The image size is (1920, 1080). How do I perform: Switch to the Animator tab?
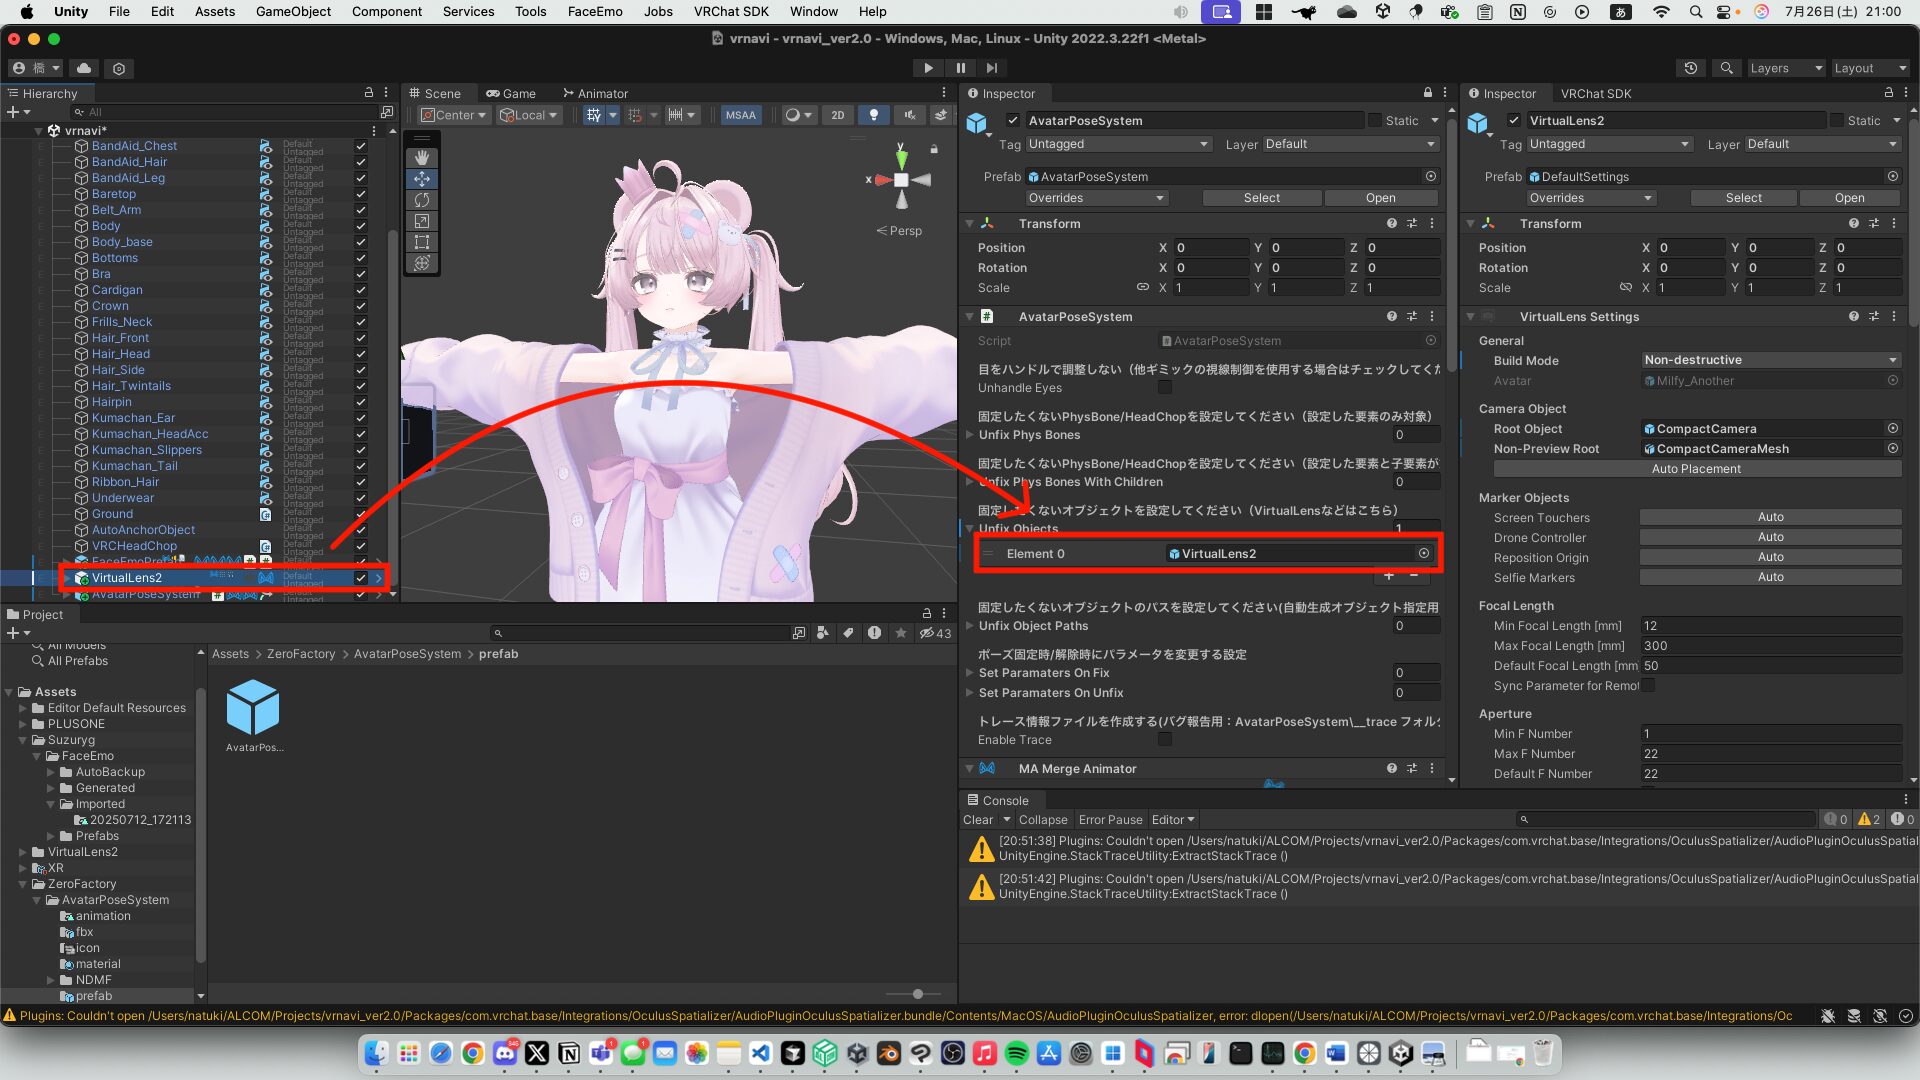(x=602, y=93)
